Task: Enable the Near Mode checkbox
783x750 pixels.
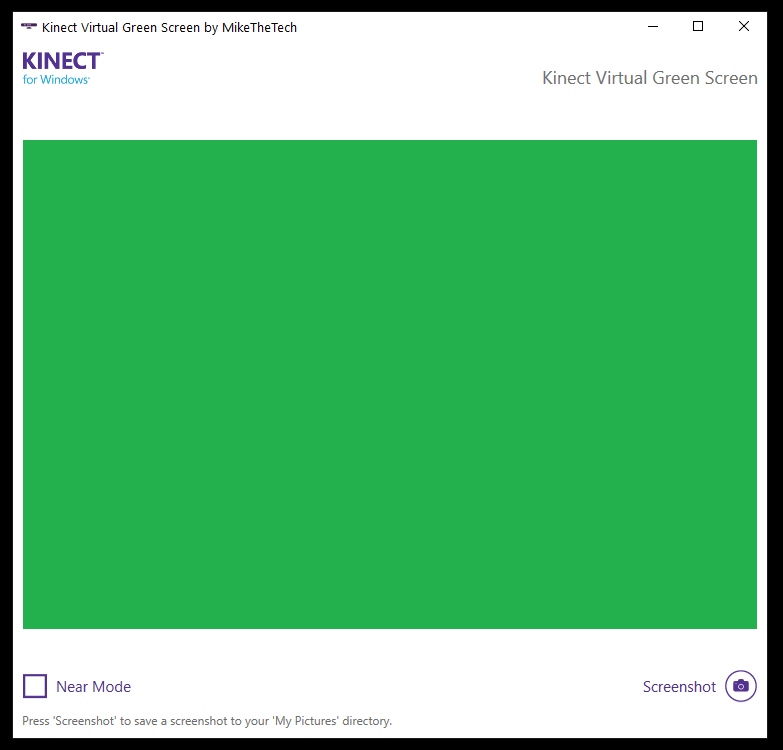Action: (35, 686)
